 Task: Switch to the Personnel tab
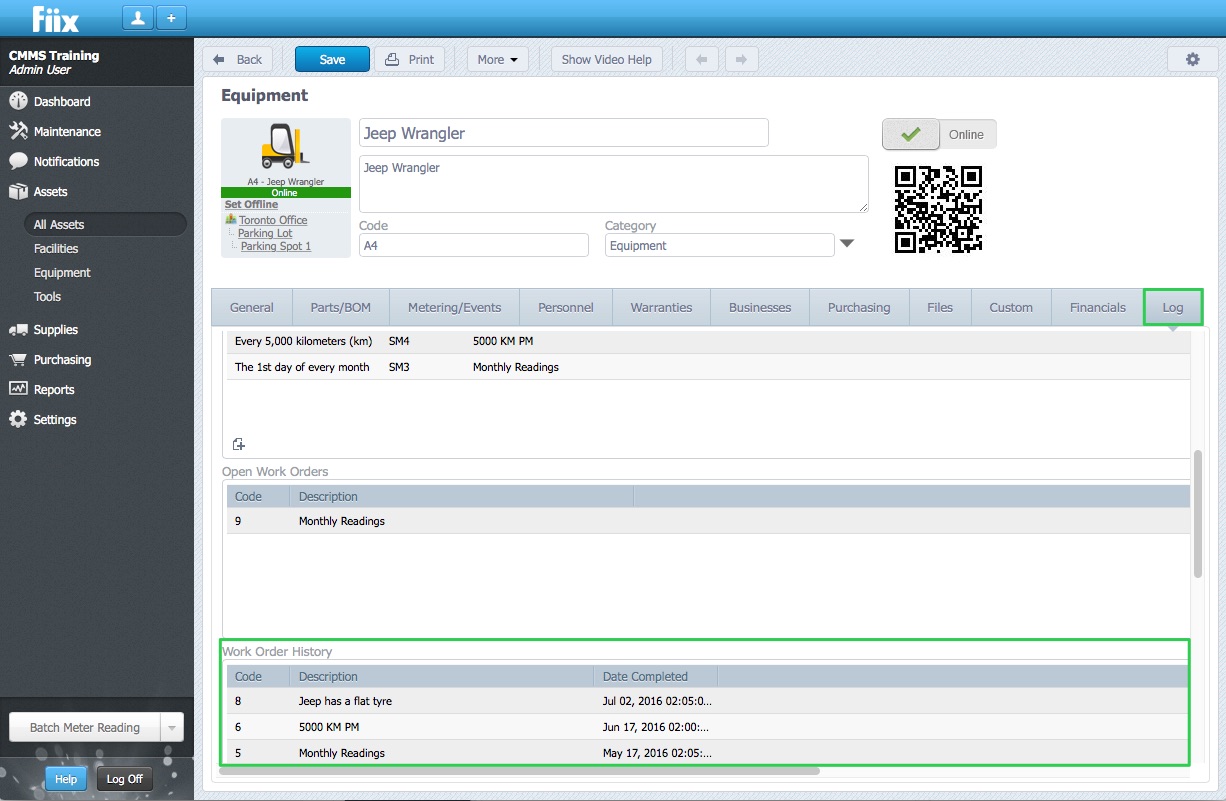[566, 308]
